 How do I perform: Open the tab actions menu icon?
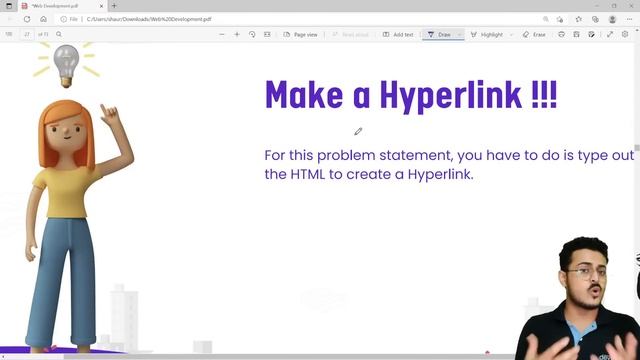(9, 6)
